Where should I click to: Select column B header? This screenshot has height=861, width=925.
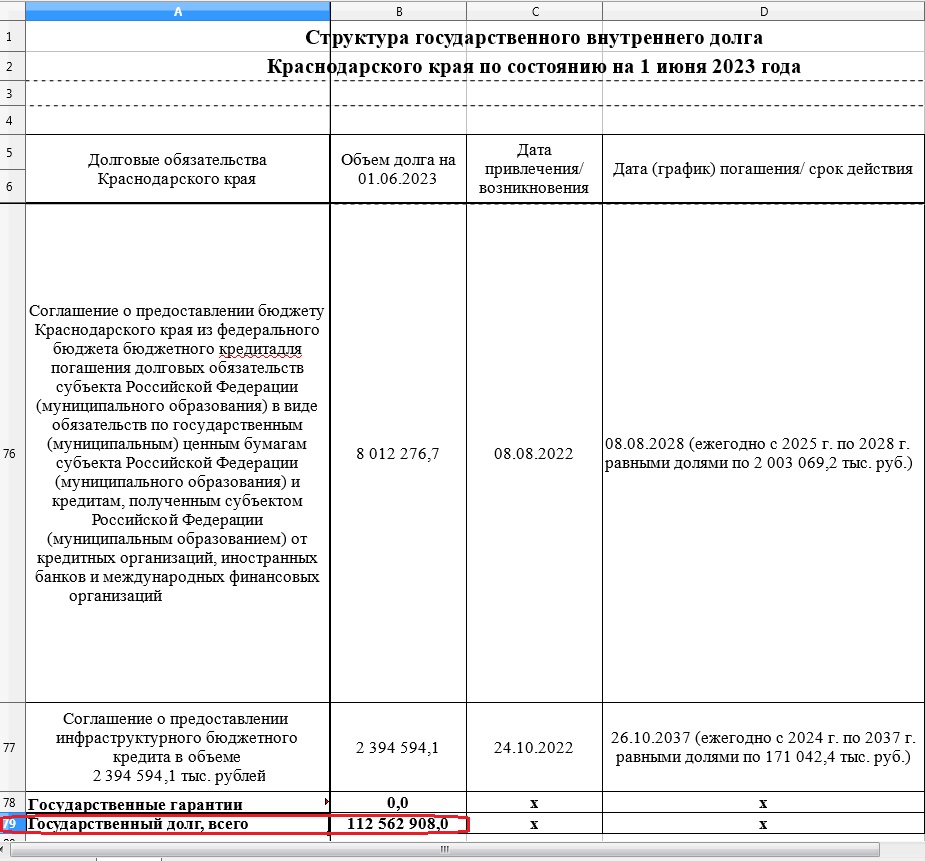point(399,11)
